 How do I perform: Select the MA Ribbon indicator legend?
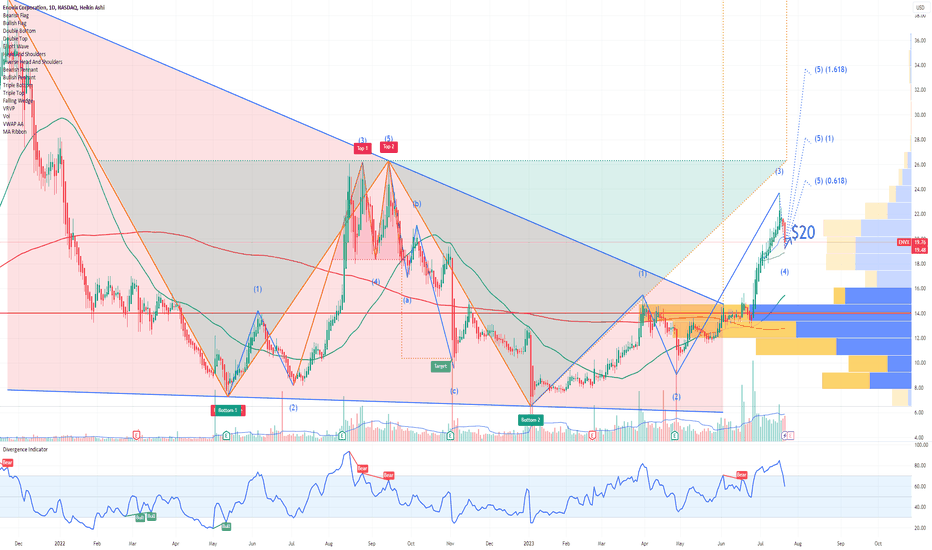(x=15, y=131)
